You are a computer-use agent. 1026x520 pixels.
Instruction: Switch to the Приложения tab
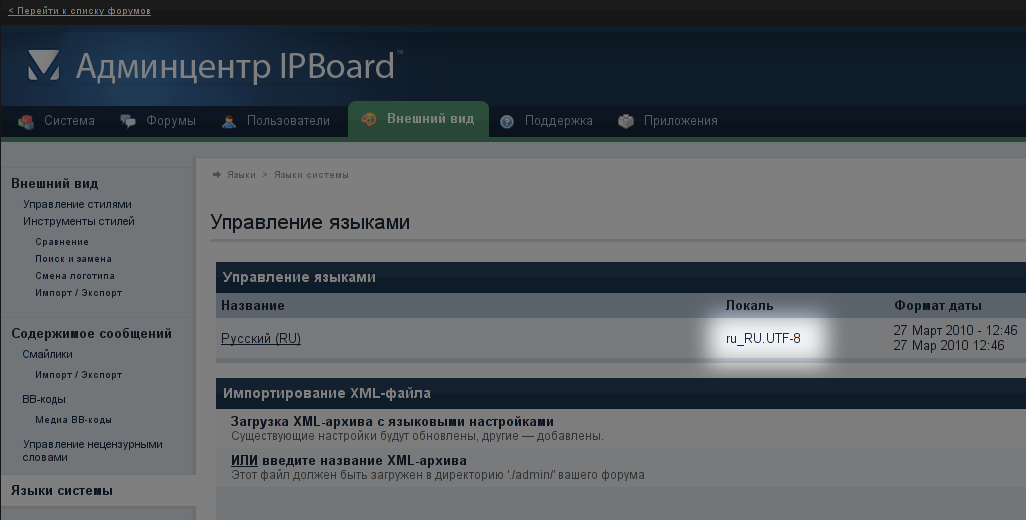680,121
